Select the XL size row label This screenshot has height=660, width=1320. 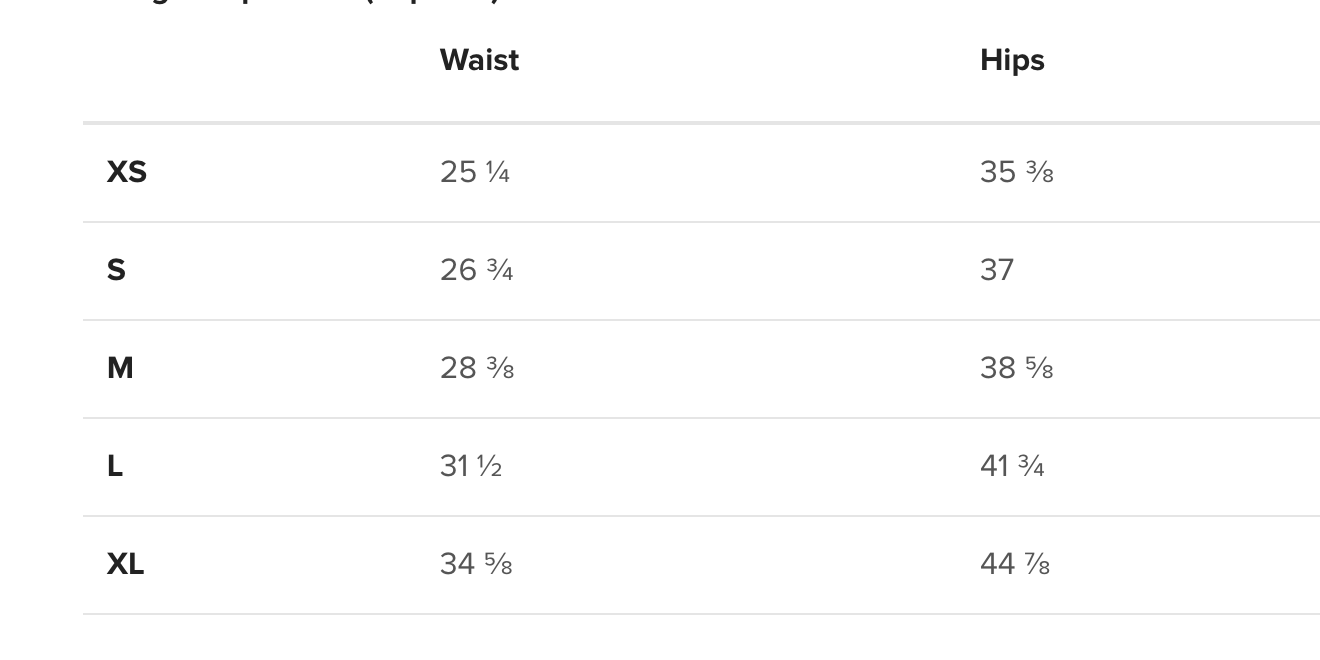[x=125, y=564]
